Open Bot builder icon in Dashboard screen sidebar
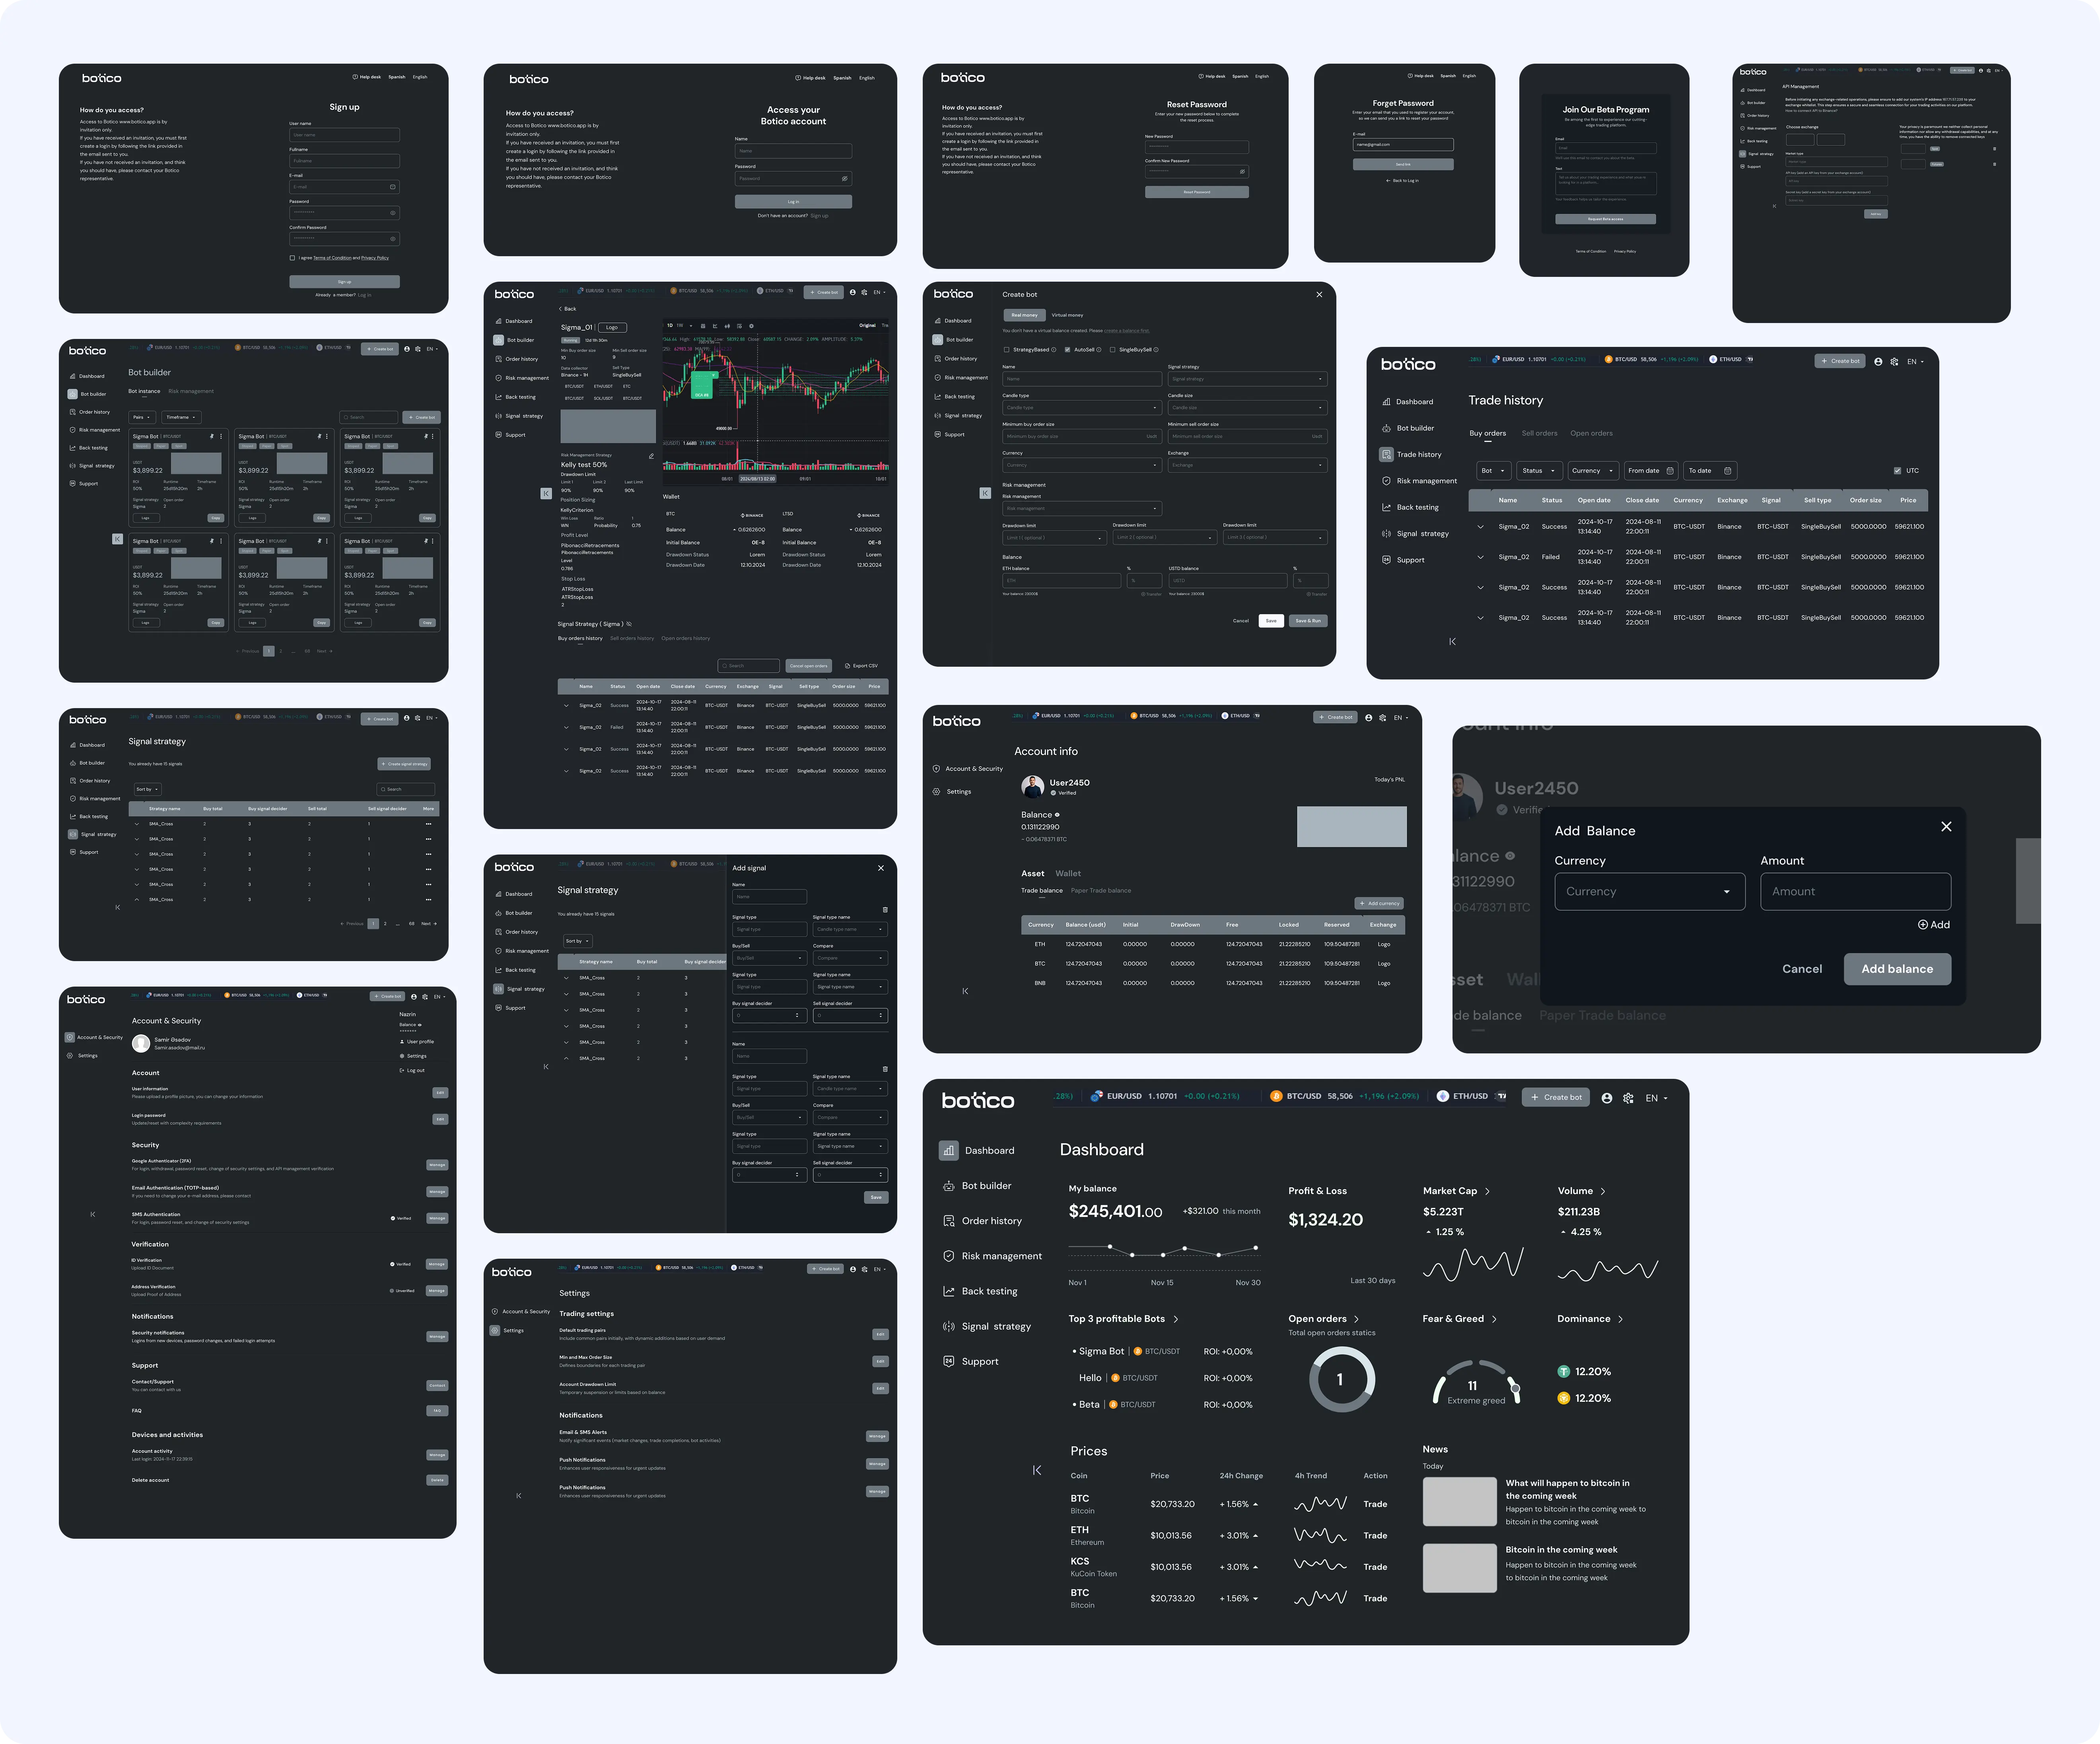Screen dimensions: 2100x1744 click(x=948, y=1186)
